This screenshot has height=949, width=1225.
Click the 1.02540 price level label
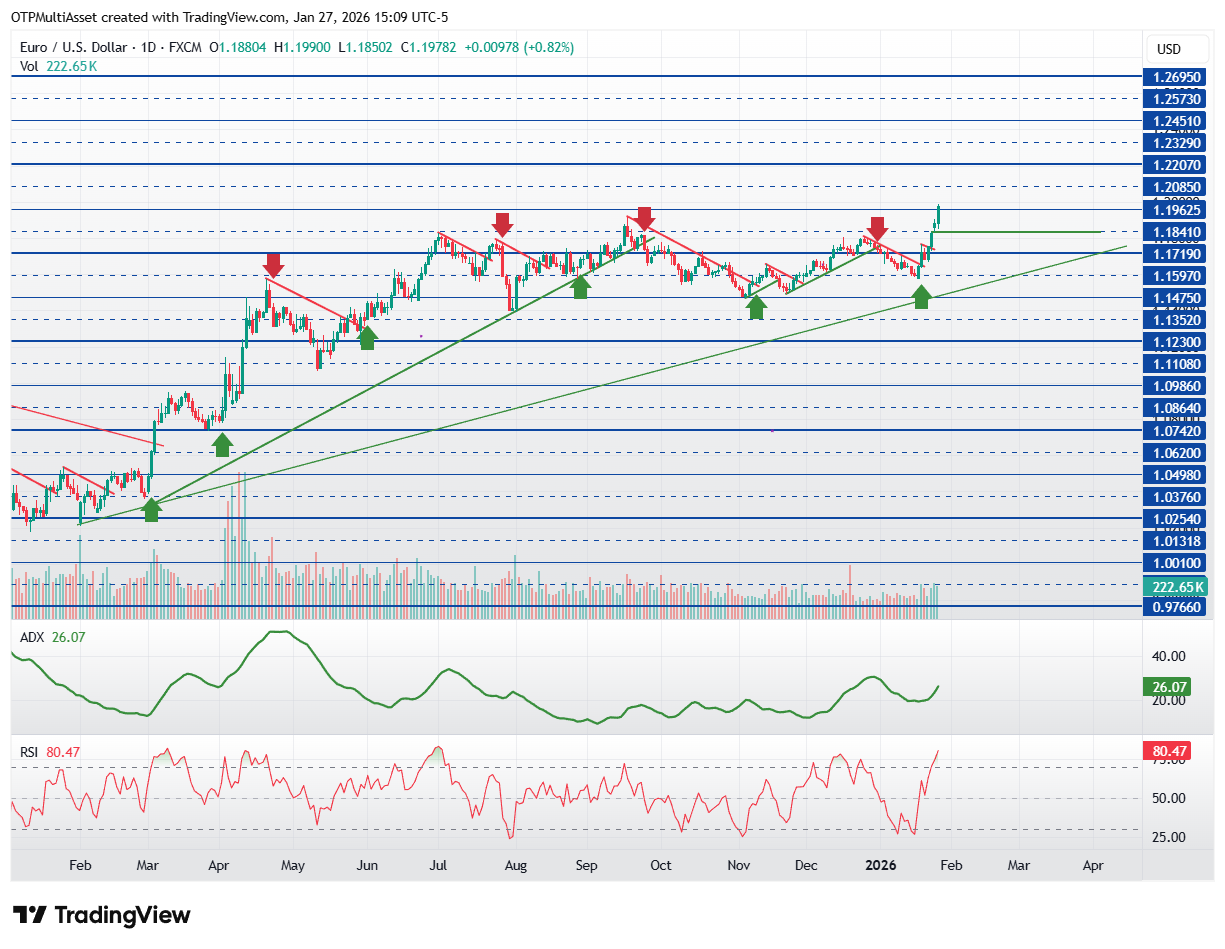coord(1176,518)
